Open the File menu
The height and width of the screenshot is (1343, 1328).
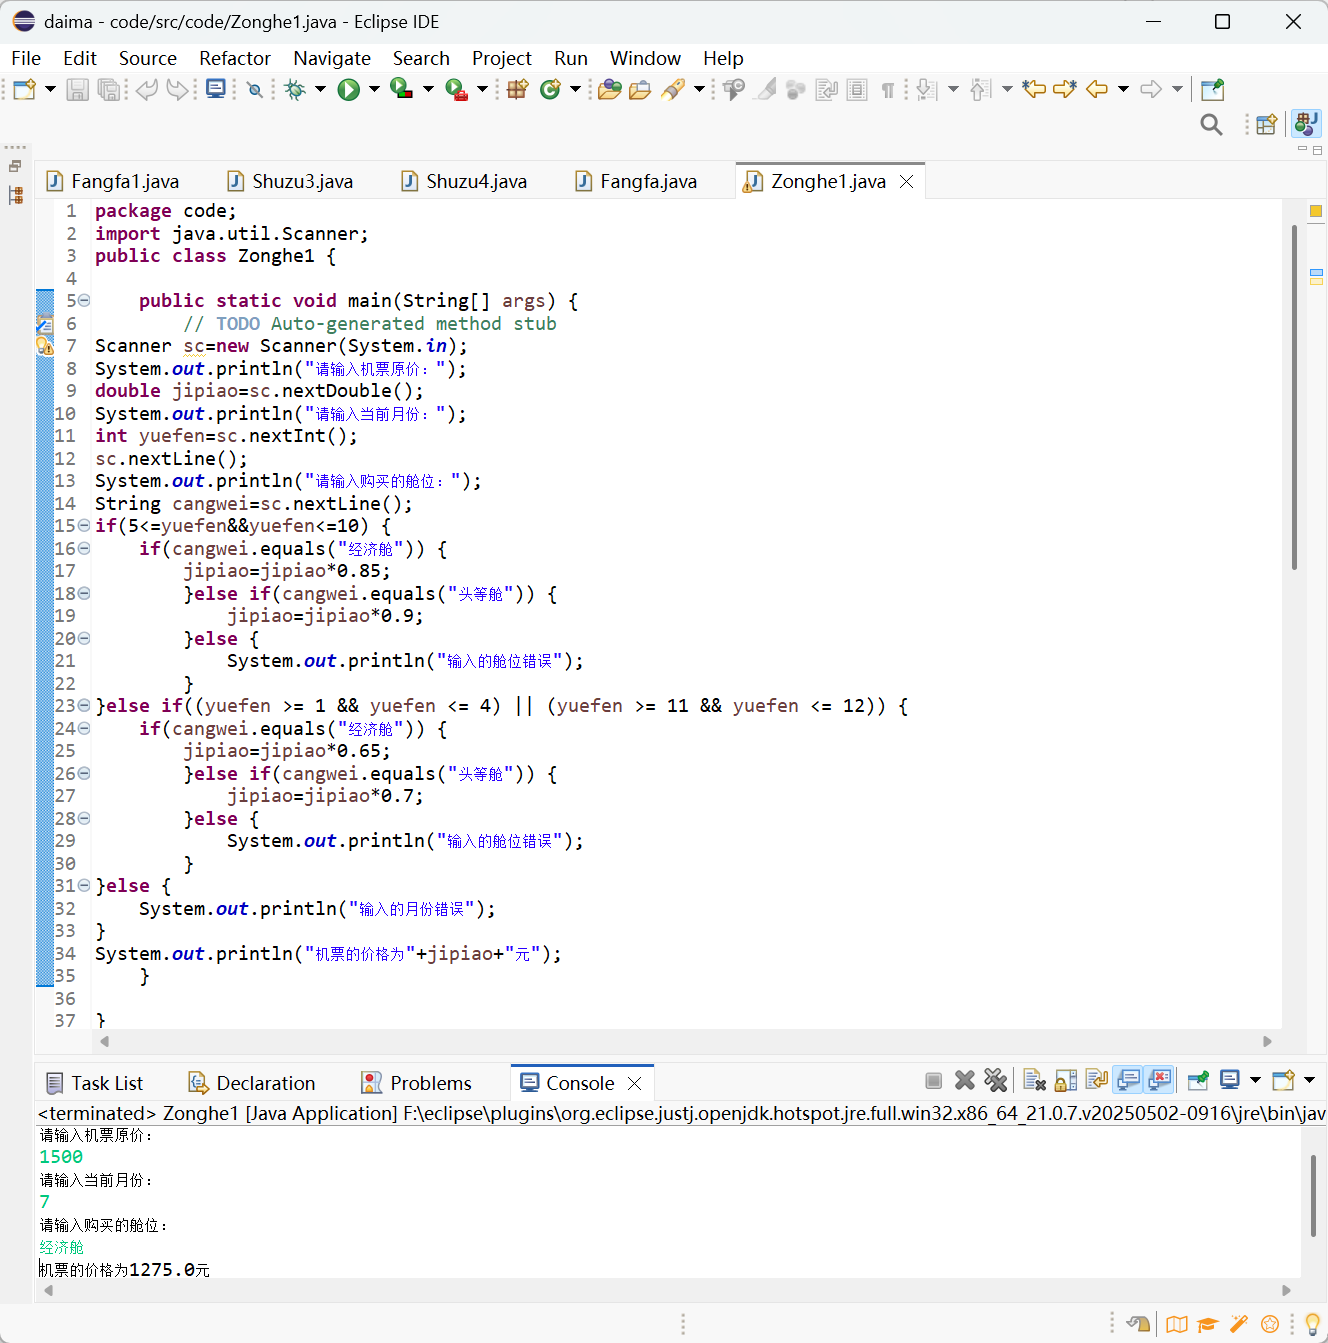click(26, 58)
